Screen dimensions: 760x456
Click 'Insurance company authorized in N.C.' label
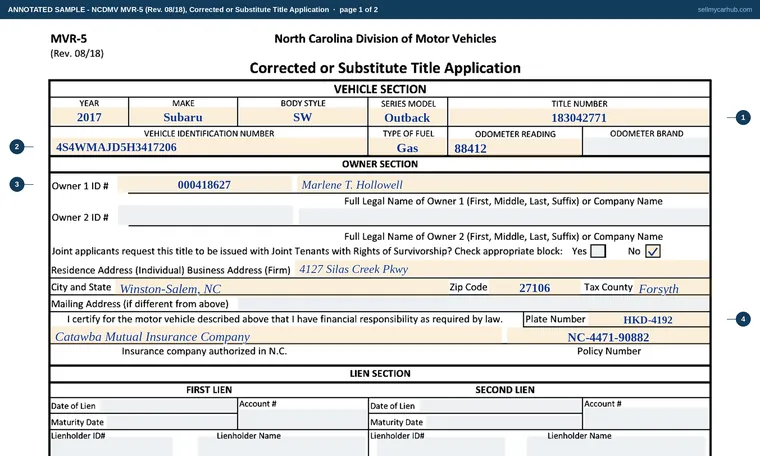coord(204,351)
